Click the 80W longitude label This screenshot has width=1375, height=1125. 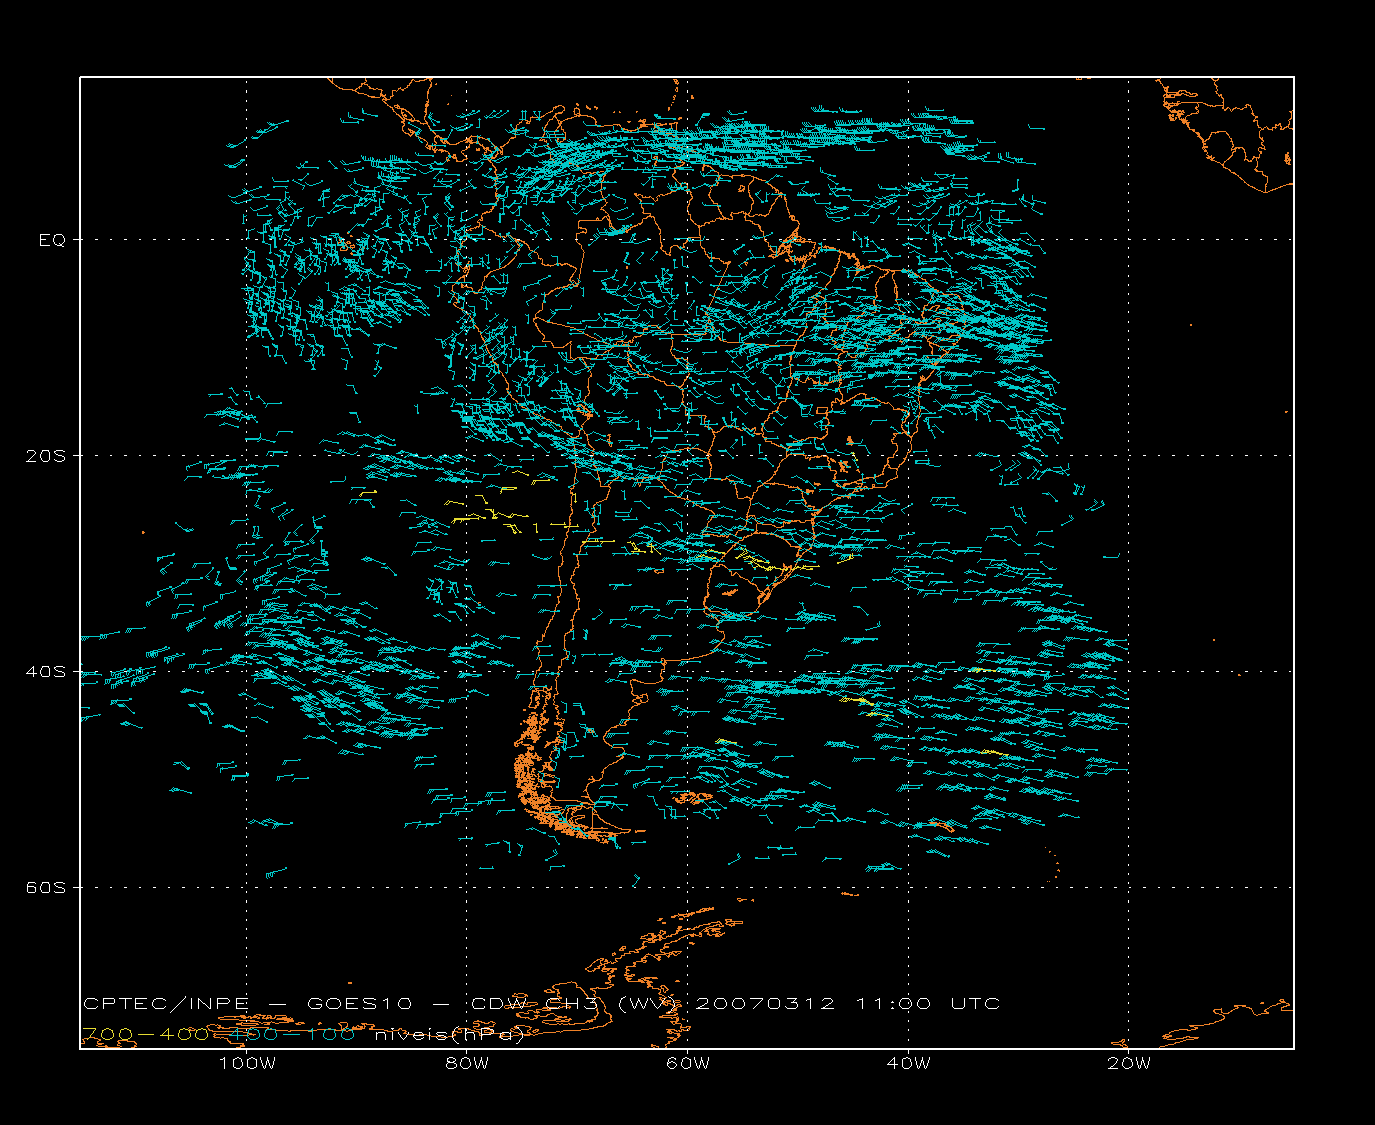click(467, 1063)
